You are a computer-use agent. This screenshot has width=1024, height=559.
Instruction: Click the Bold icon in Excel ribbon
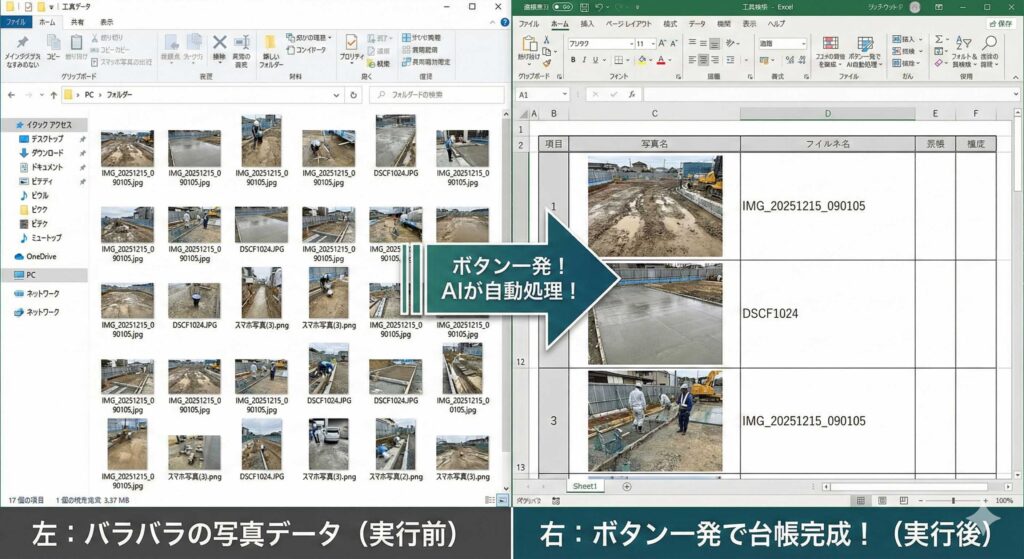572,60
